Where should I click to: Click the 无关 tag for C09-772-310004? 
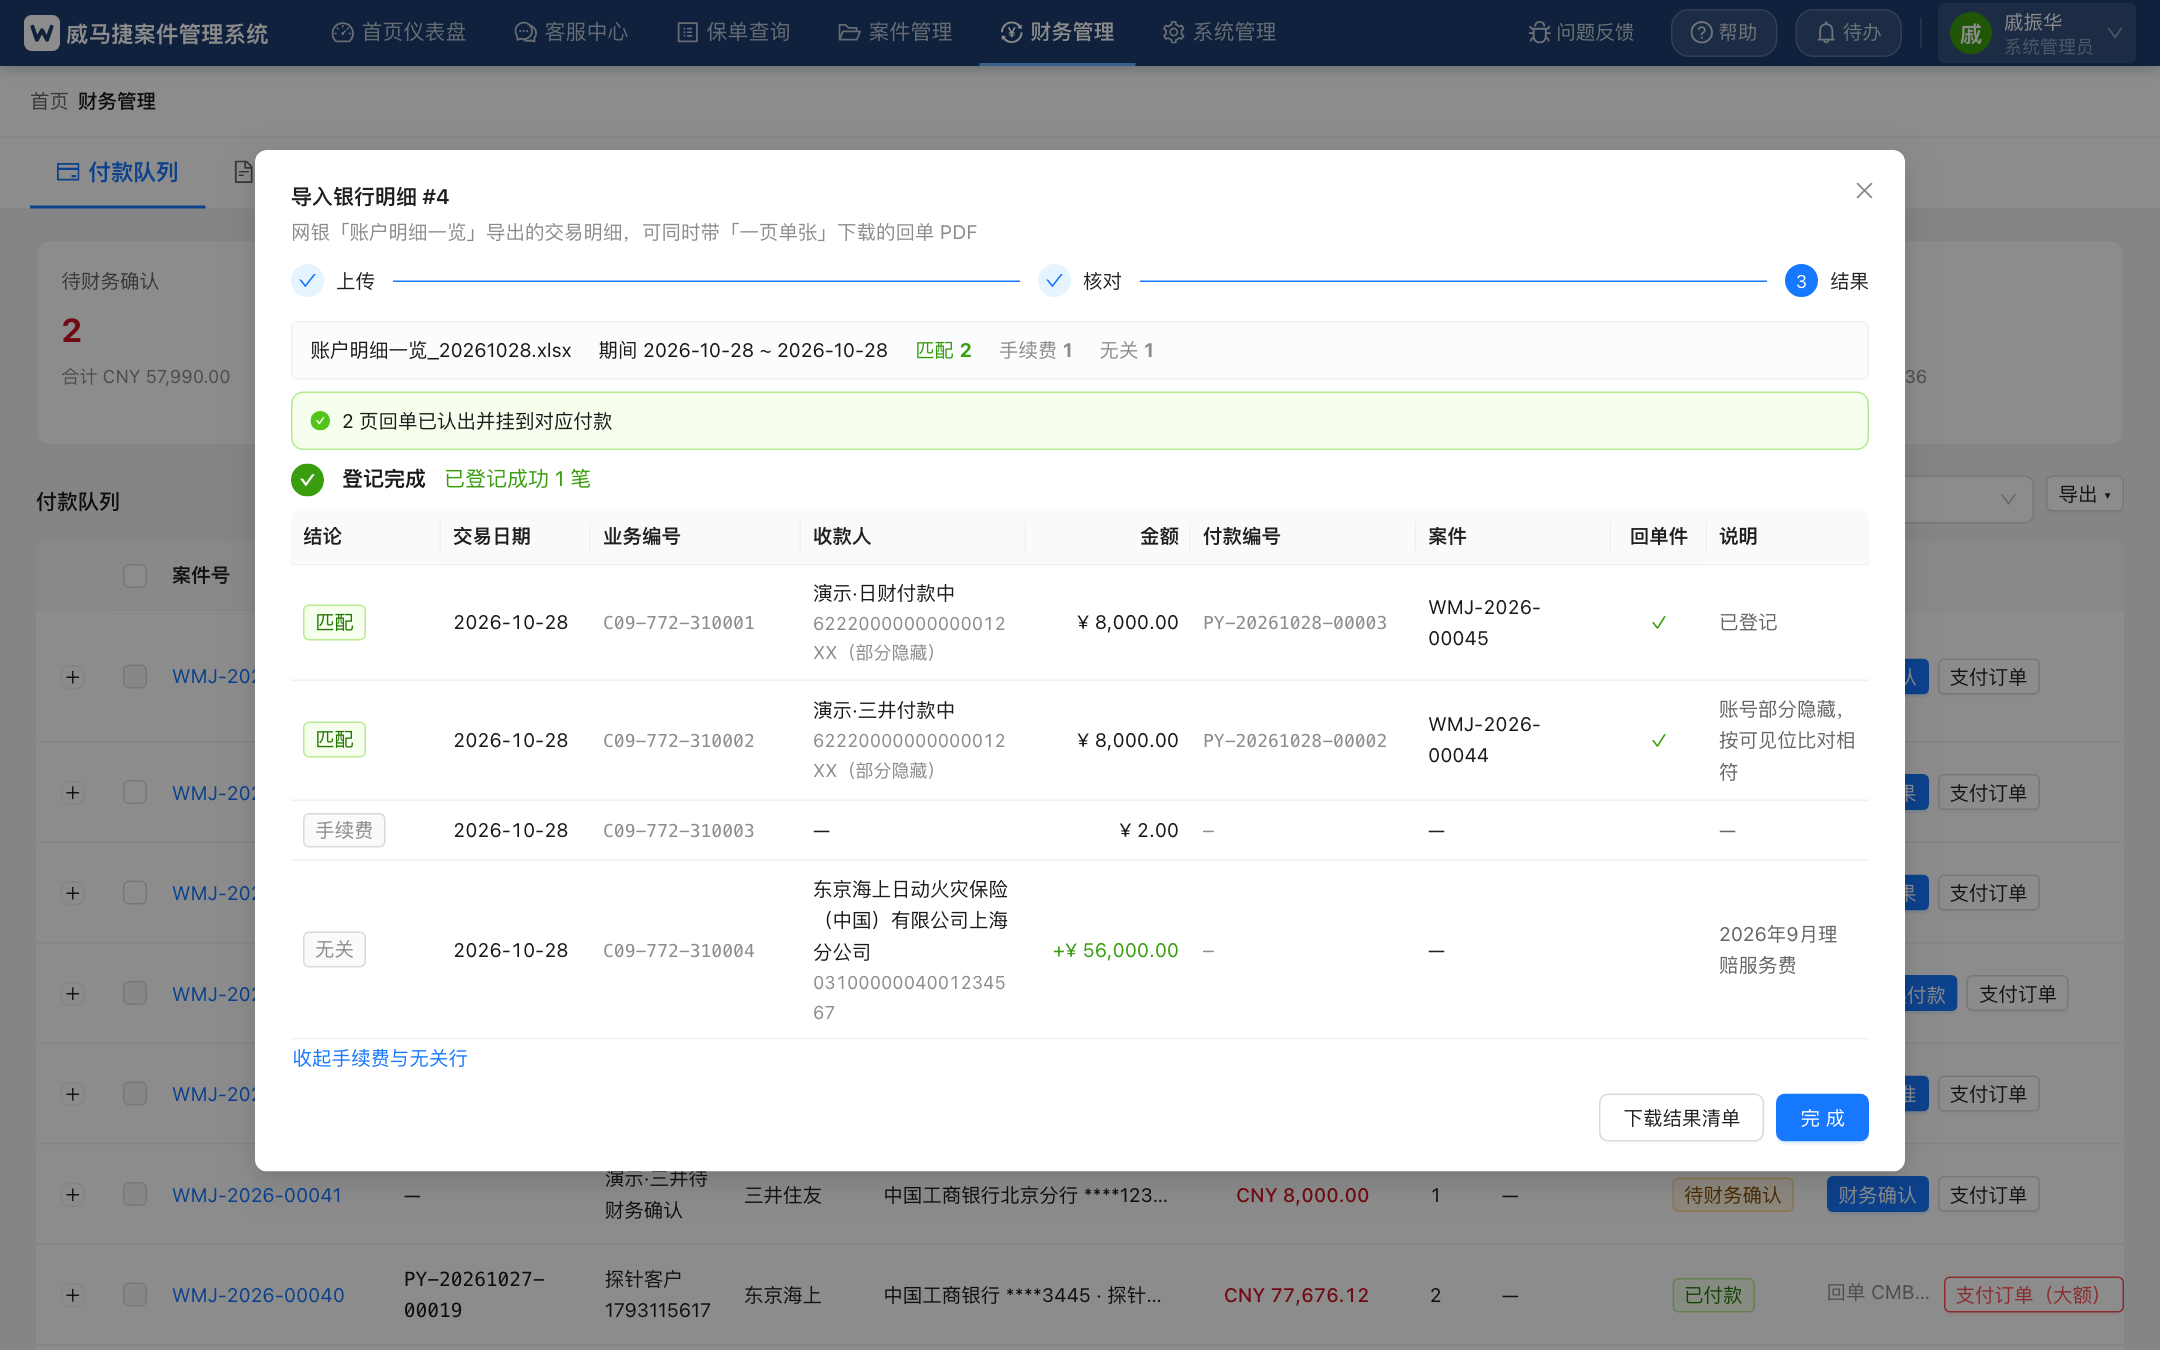[x=334, y=949]
